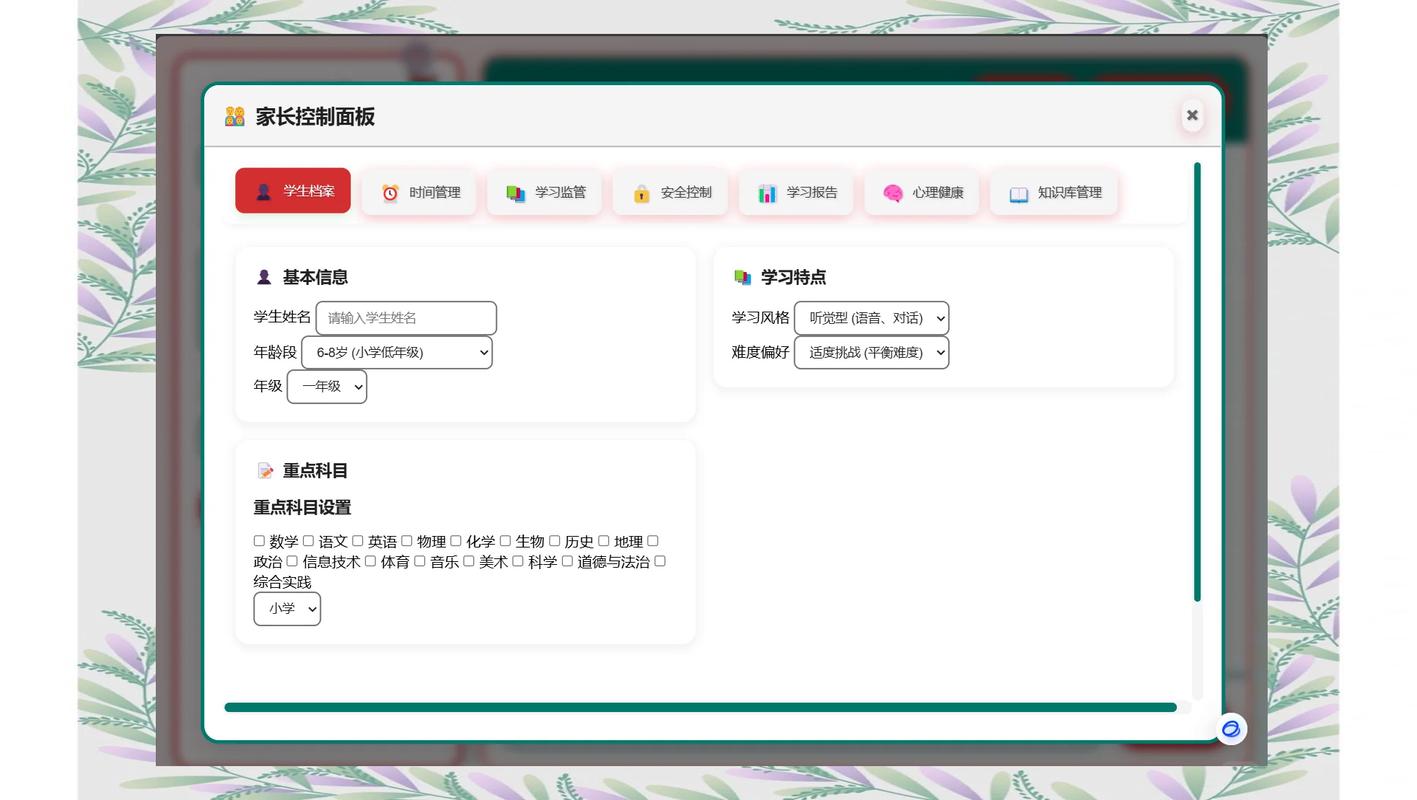Click the vertical green scrollbar thumb

pyautogui.click(x=1197, y=382)
